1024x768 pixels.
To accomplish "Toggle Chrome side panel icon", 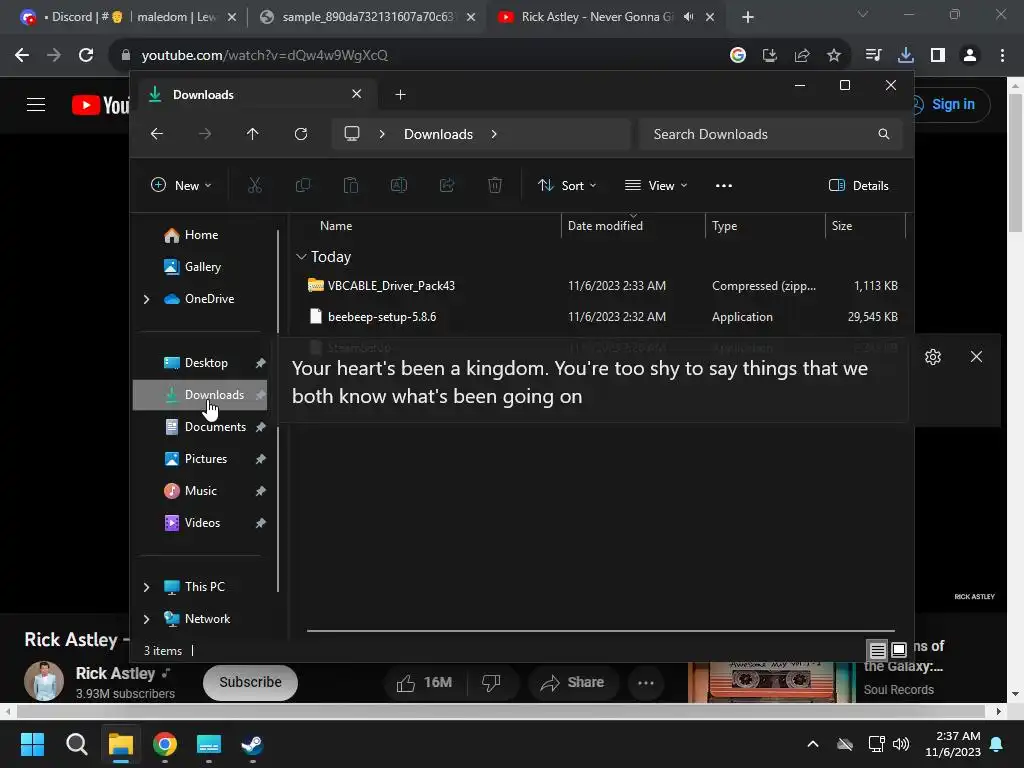I will pos(938,56).
